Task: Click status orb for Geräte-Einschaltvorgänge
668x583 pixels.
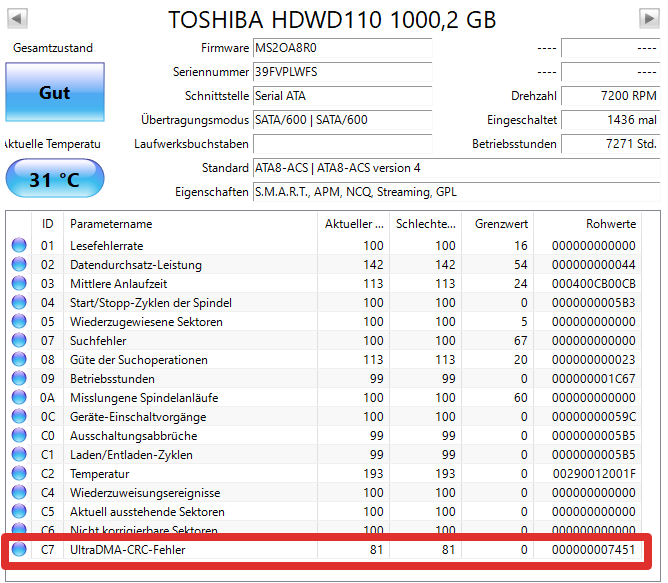Action: click(x=19, y=416)
